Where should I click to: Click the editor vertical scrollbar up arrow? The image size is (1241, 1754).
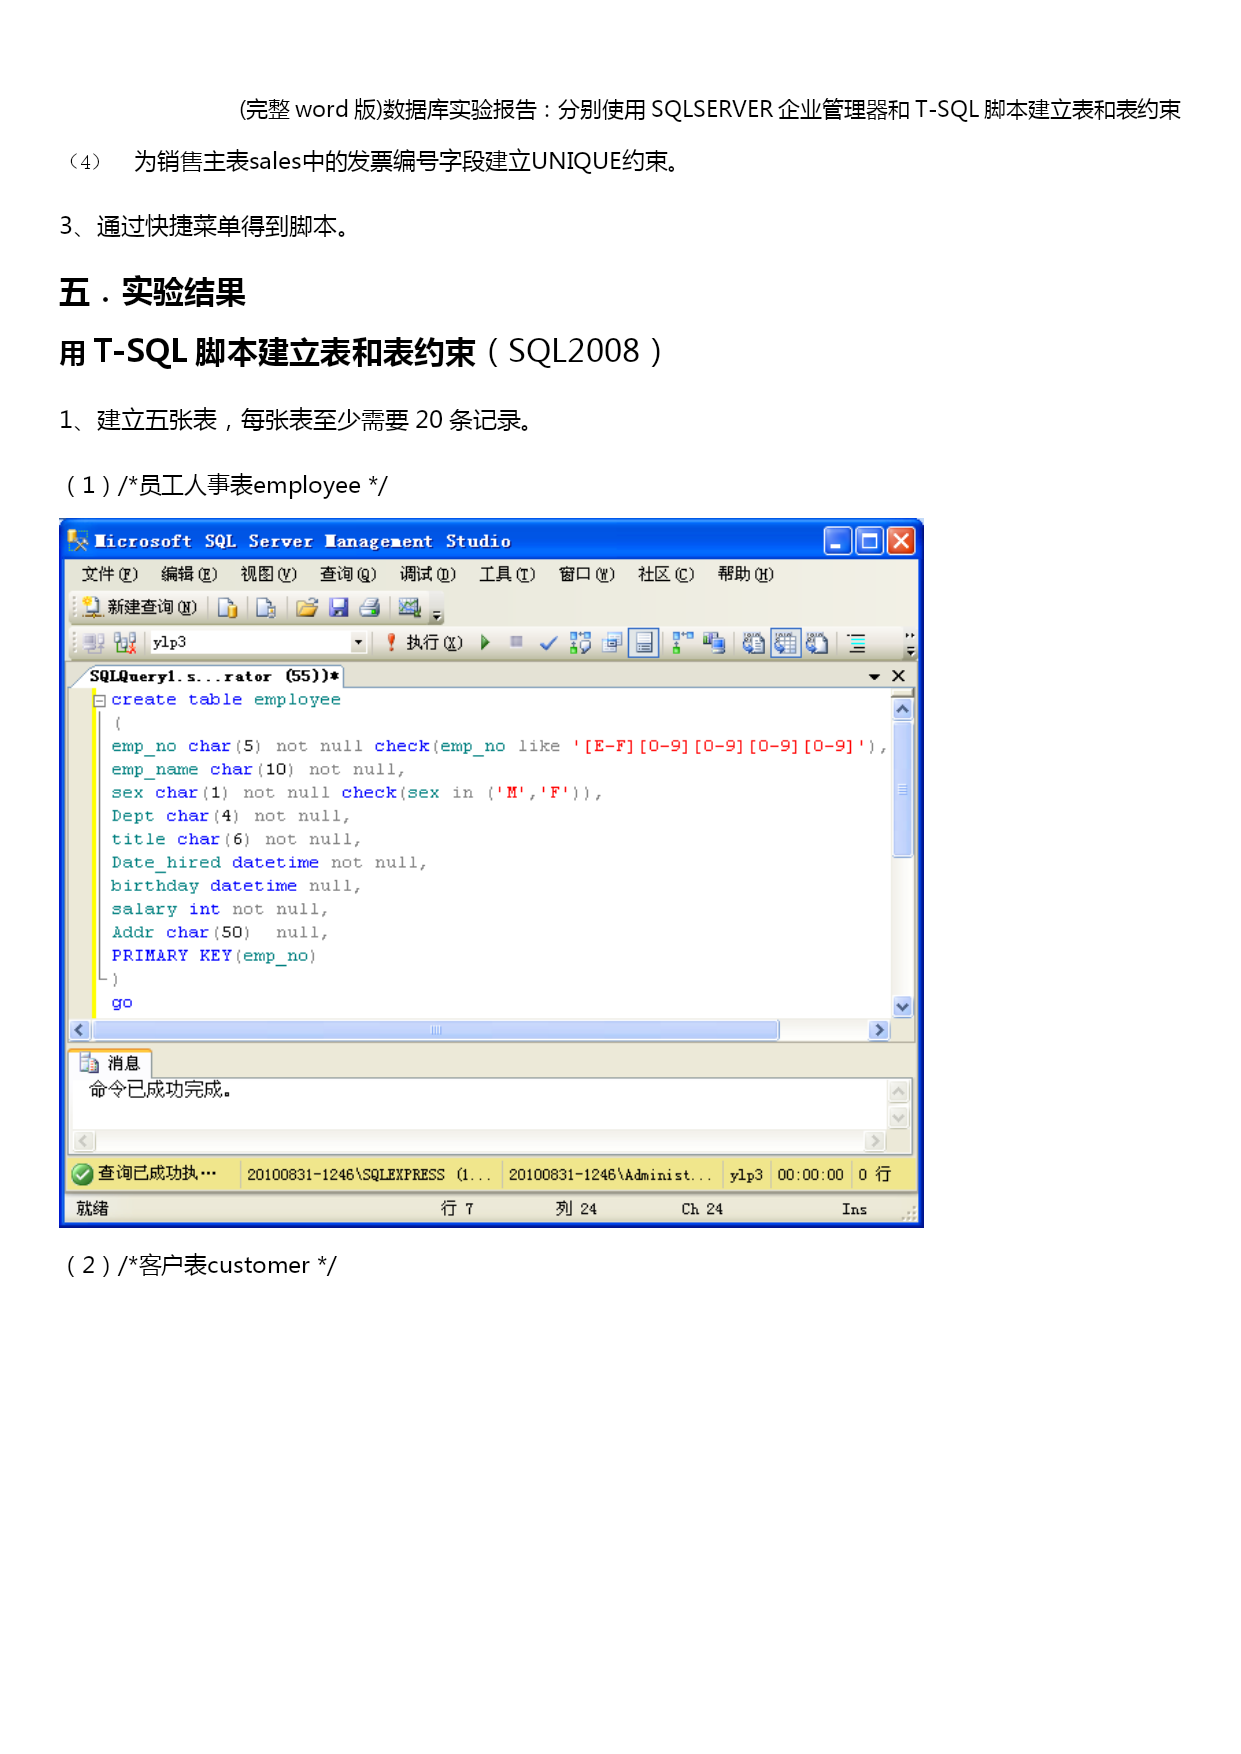point(903,709)
